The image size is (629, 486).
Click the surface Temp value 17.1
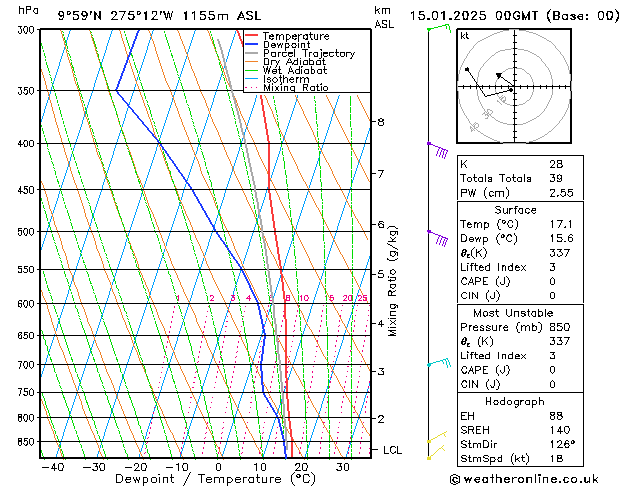coord(561,224)
